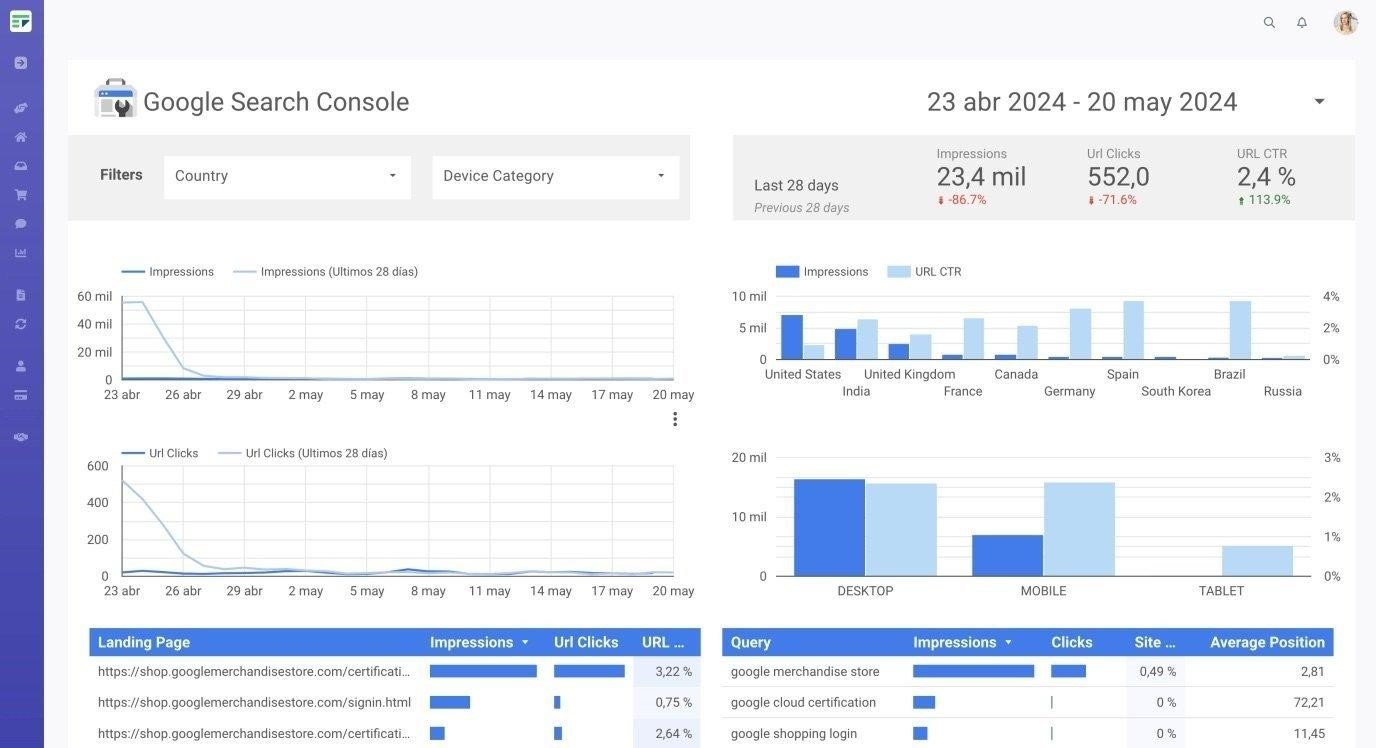The height and width of the screenshot is (748, 1376).
Task: Click the shopping cart sidebar icon
Action: point(20,193)
